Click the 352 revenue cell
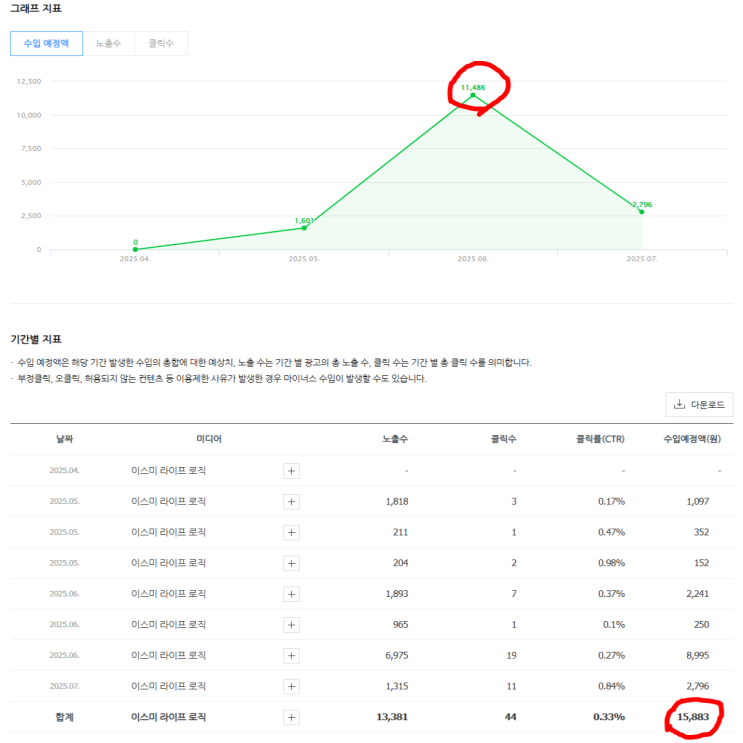The height and width of the screenshot is (743, 743). (x=701, y=532)
